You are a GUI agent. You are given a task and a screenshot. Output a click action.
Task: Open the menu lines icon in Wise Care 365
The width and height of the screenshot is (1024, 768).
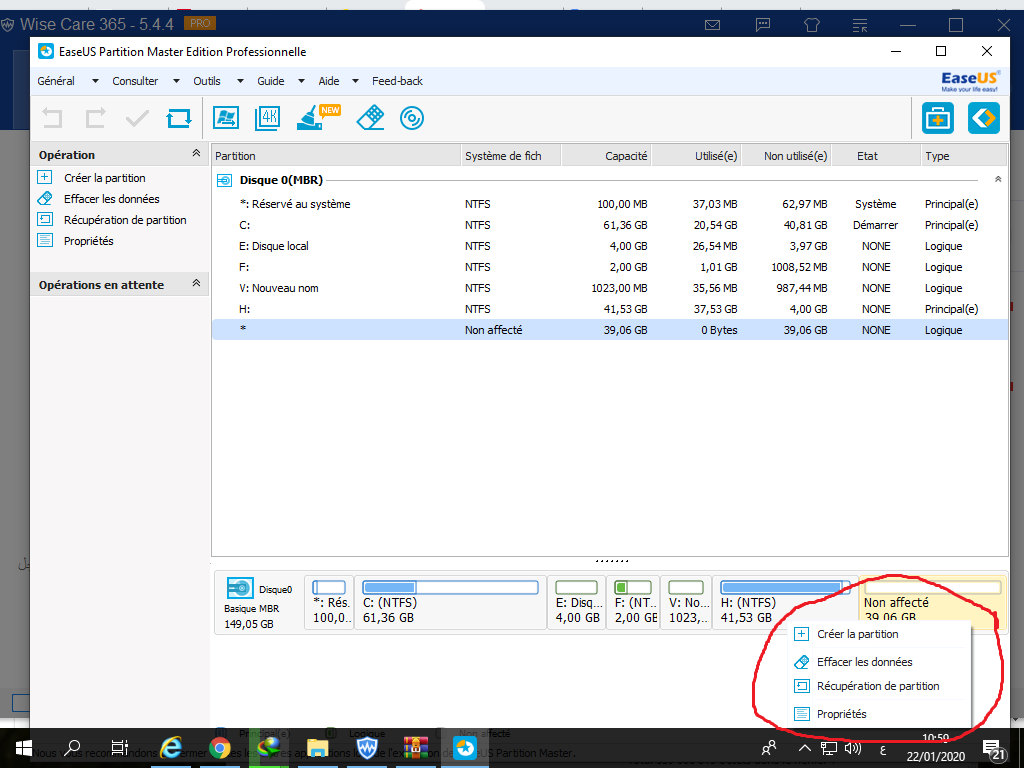point(860,25)
